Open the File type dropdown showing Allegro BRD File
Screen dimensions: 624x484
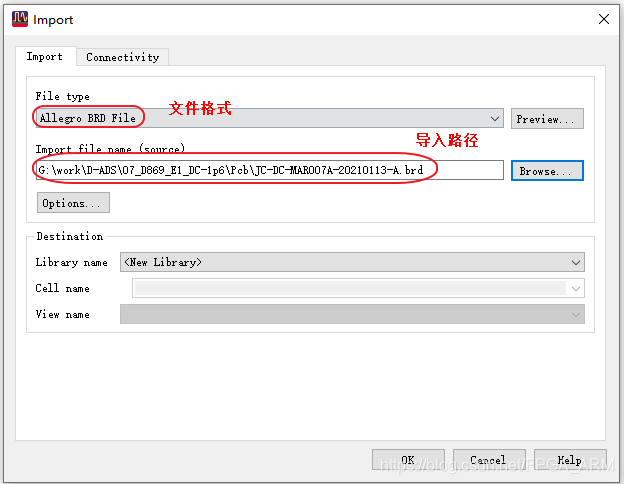click(x=270, y=118)
